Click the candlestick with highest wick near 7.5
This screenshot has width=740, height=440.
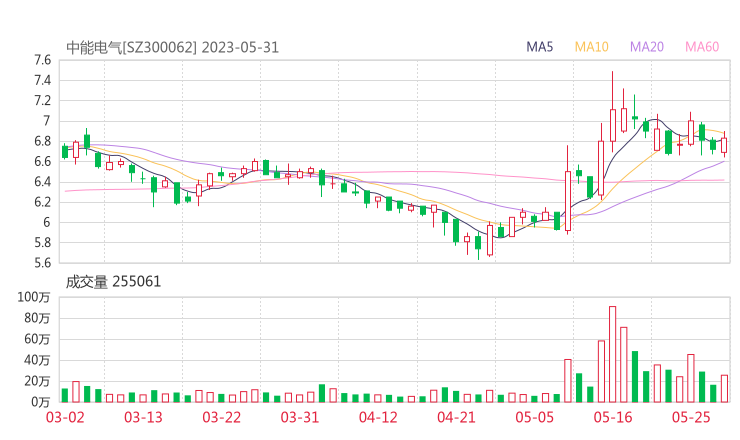coord(613,111)
